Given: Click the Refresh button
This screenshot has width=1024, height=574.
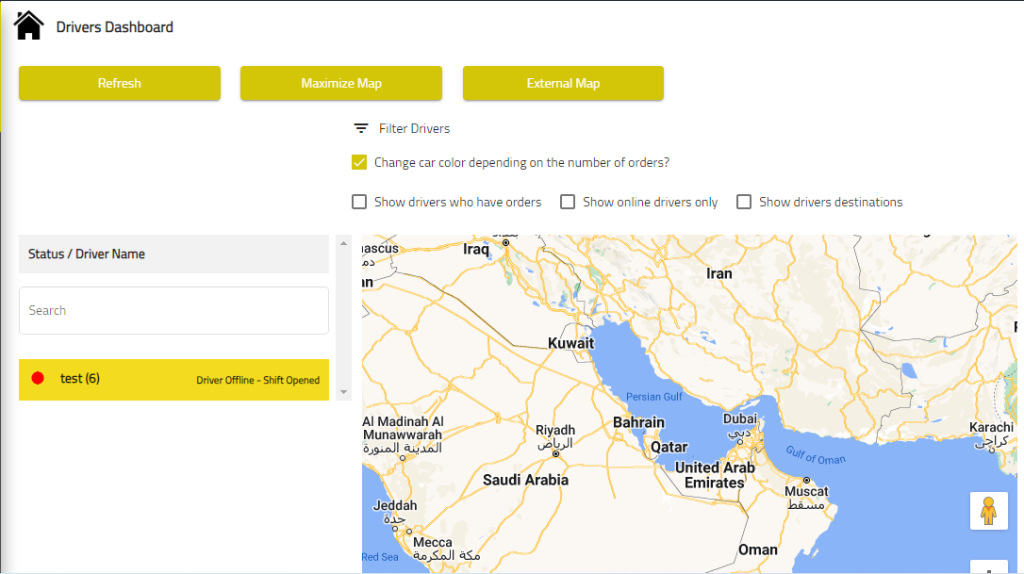Looking at the screenshot, I should point(120,83).
